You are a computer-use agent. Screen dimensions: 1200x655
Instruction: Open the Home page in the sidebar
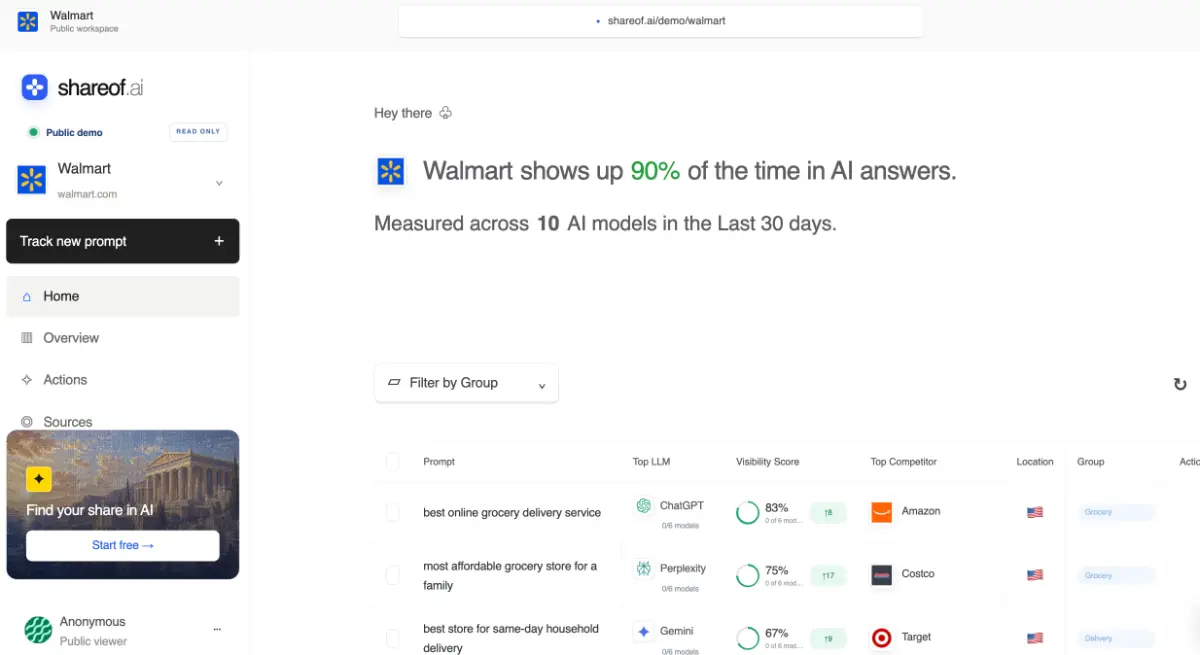[x=123, y=296]
